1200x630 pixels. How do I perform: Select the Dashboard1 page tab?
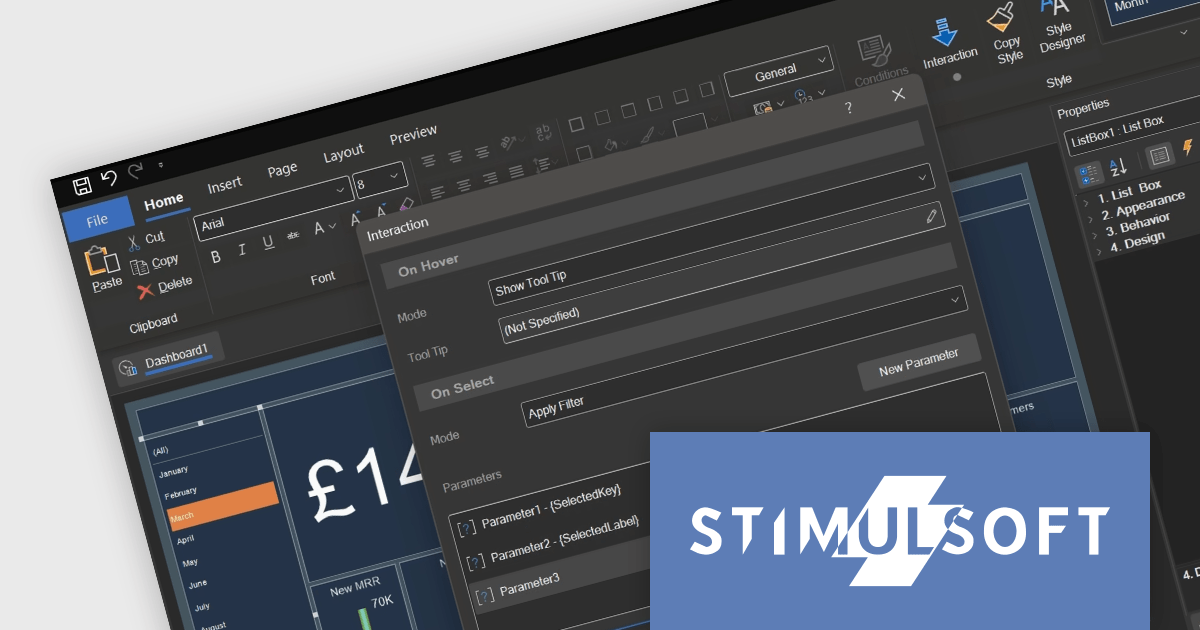point(168,357)
